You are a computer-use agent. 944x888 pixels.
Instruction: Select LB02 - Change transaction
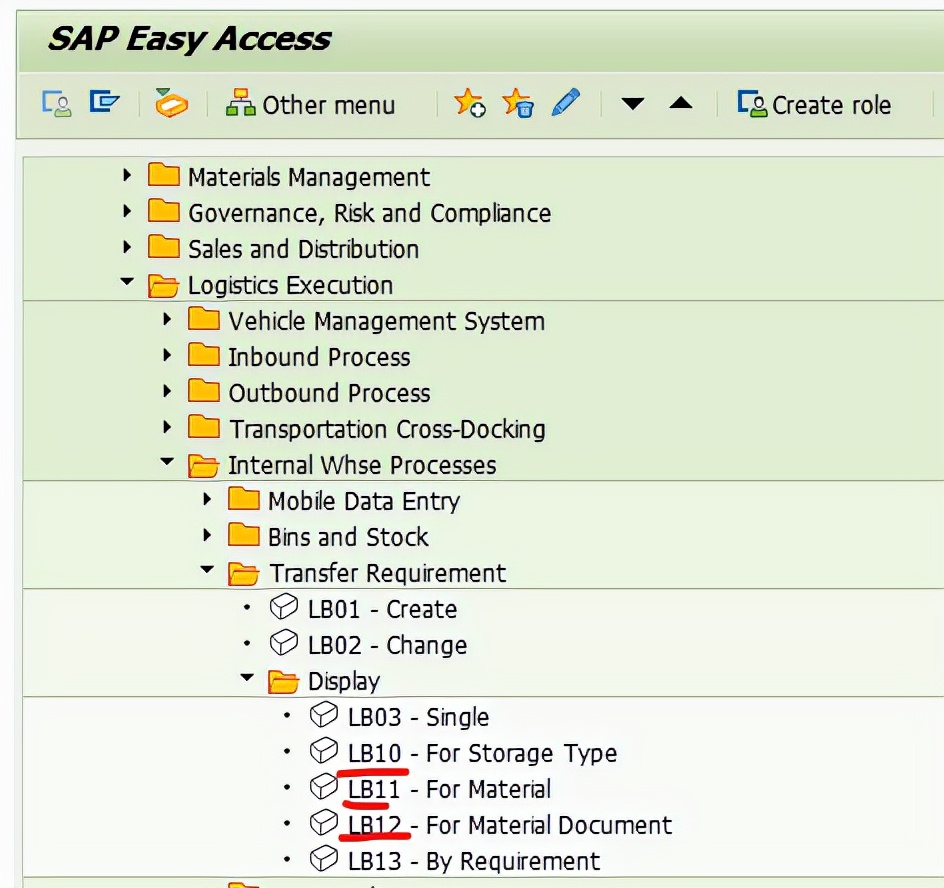click(x=388, y=645)
